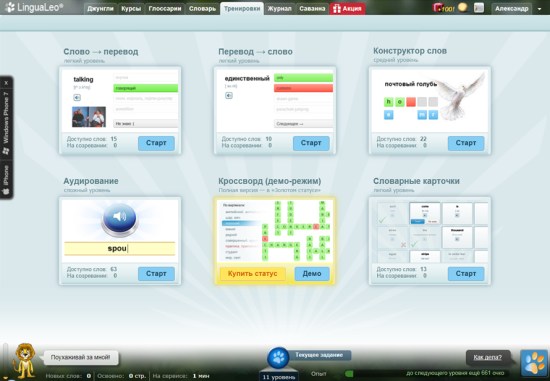Click the experience progress bar
The height and width of the screenshot is (381, 550).
click(x=425, y=373)
